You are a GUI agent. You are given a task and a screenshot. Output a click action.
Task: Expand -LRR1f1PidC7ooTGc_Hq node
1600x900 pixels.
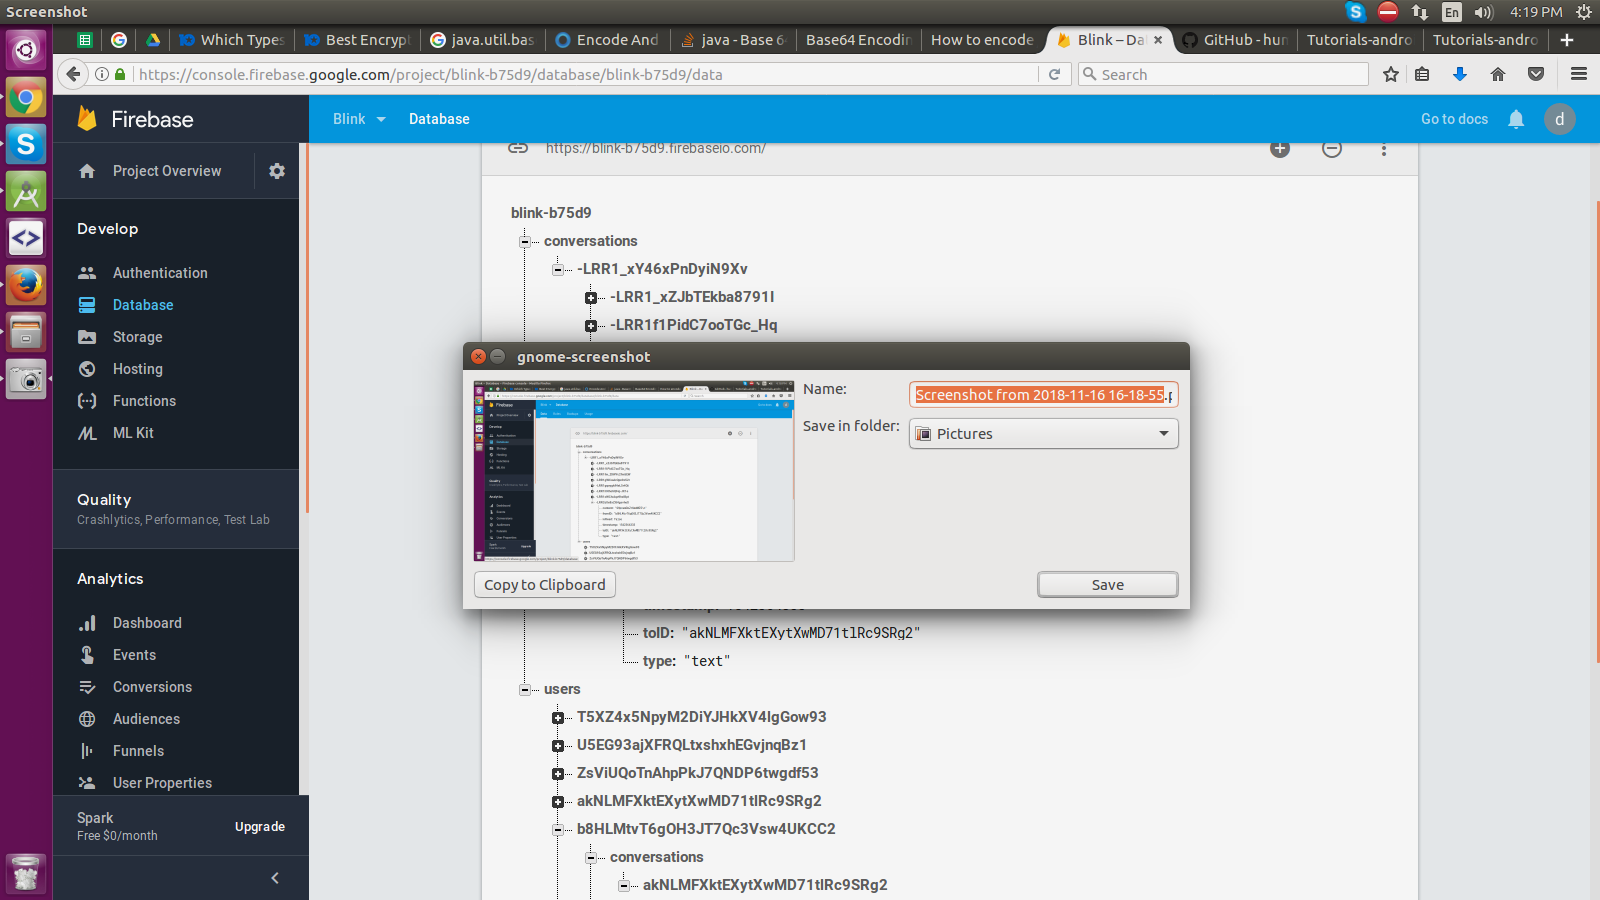[591, 325]
